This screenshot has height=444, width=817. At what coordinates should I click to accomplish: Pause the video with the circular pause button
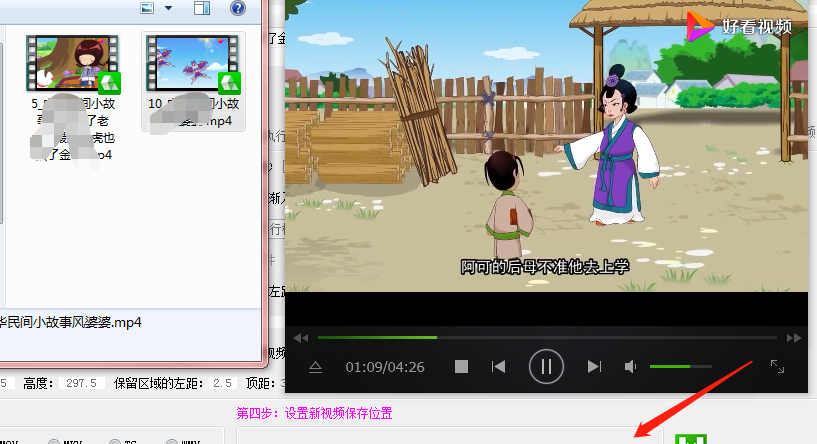[546, 366]
